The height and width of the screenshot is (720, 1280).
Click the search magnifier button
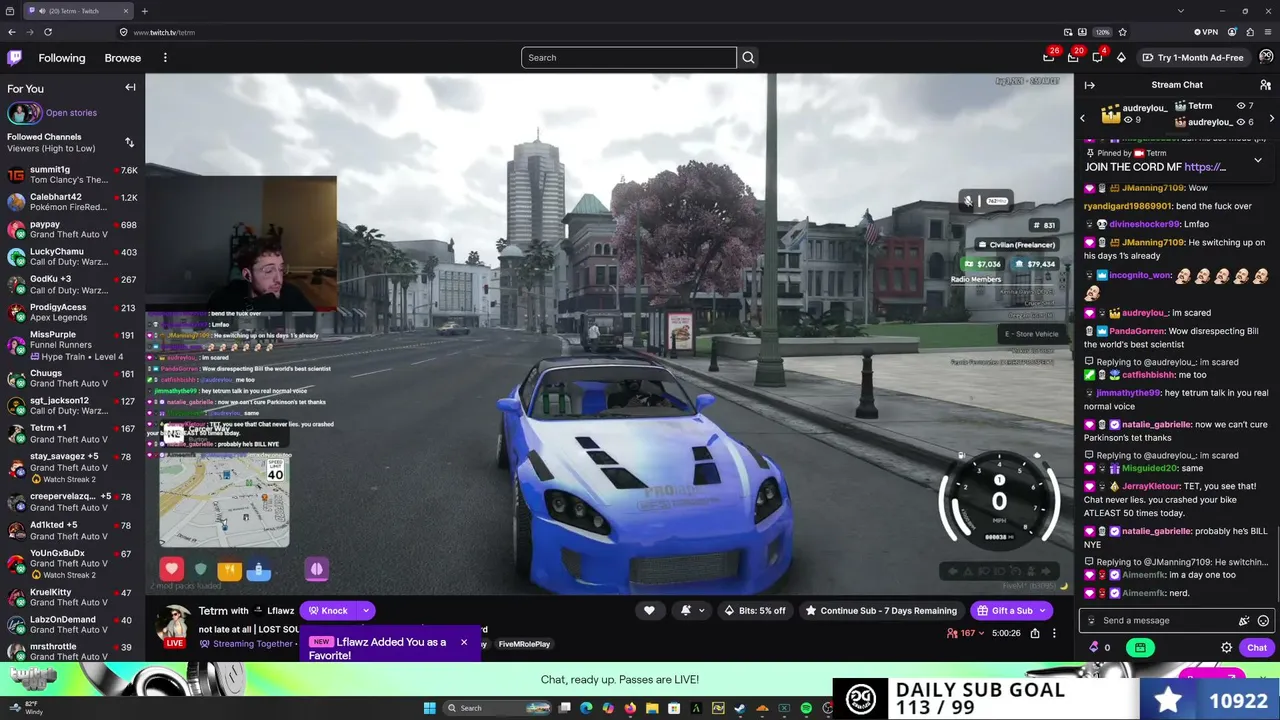point(748,58)
